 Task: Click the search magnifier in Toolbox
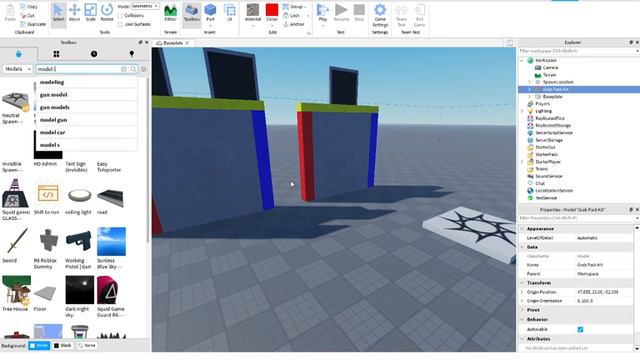coord(133,69)
